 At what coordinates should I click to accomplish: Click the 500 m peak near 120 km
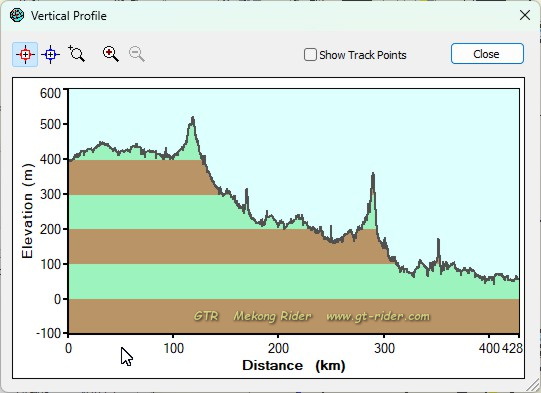tap(193, 119)
